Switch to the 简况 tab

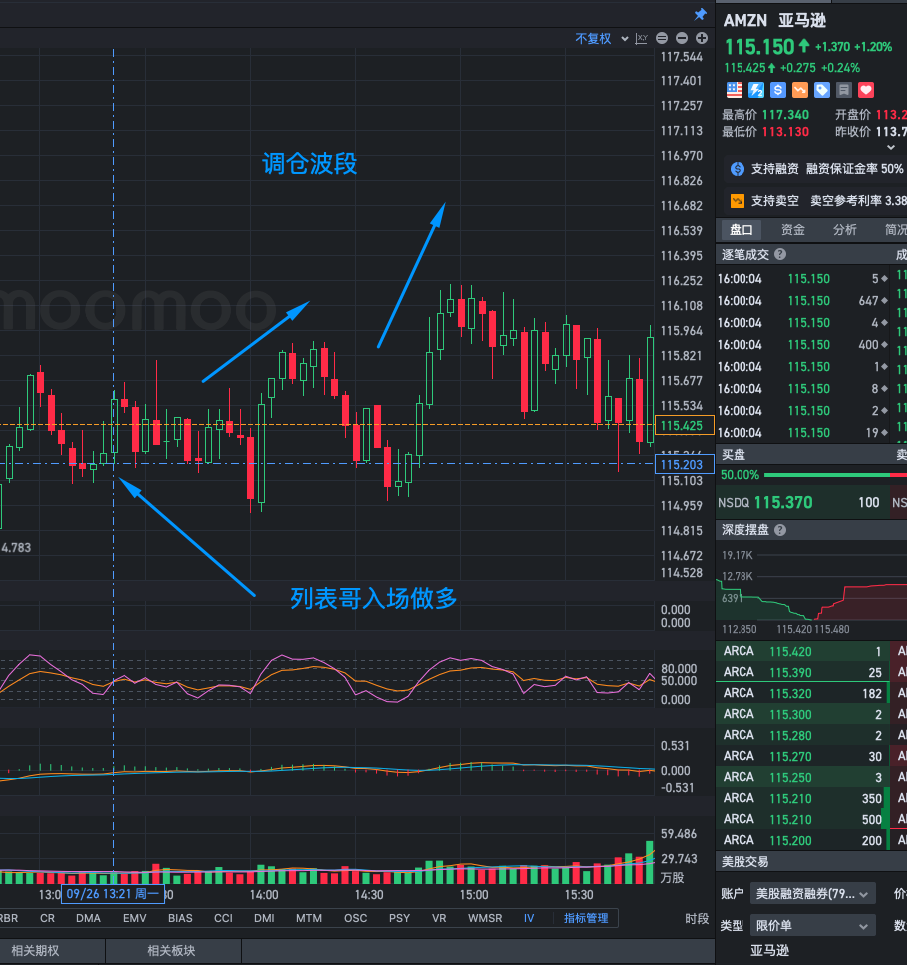point(895,230)
